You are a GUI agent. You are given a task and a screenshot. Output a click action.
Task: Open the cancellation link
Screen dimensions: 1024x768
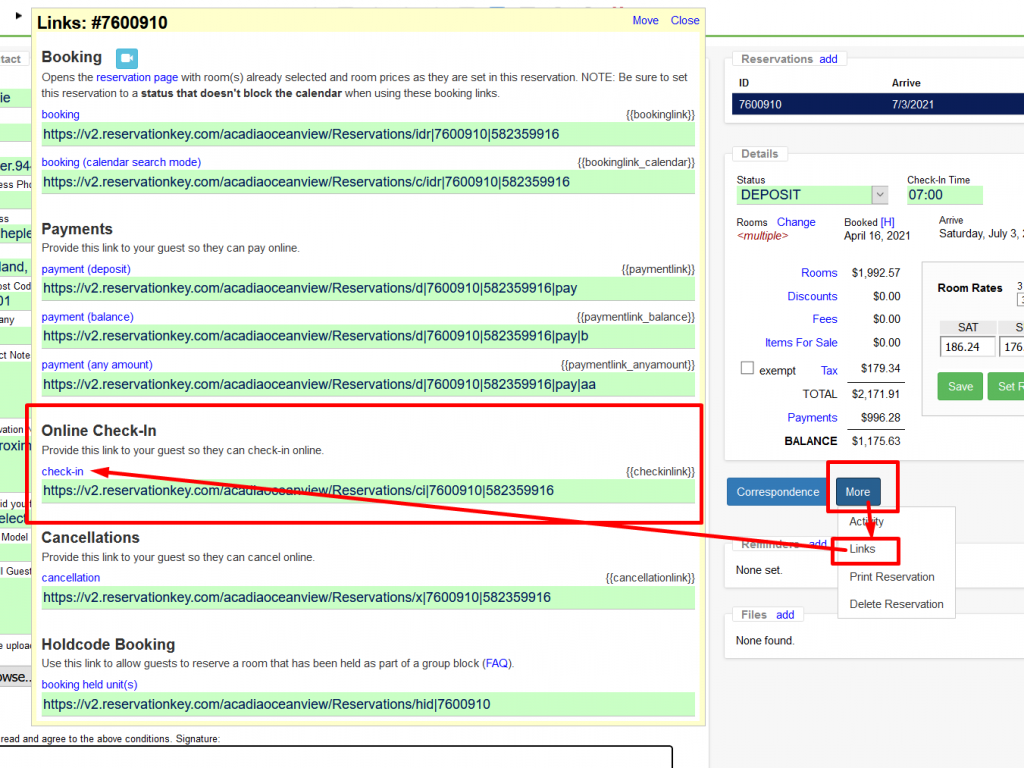(x=70, y=577)
